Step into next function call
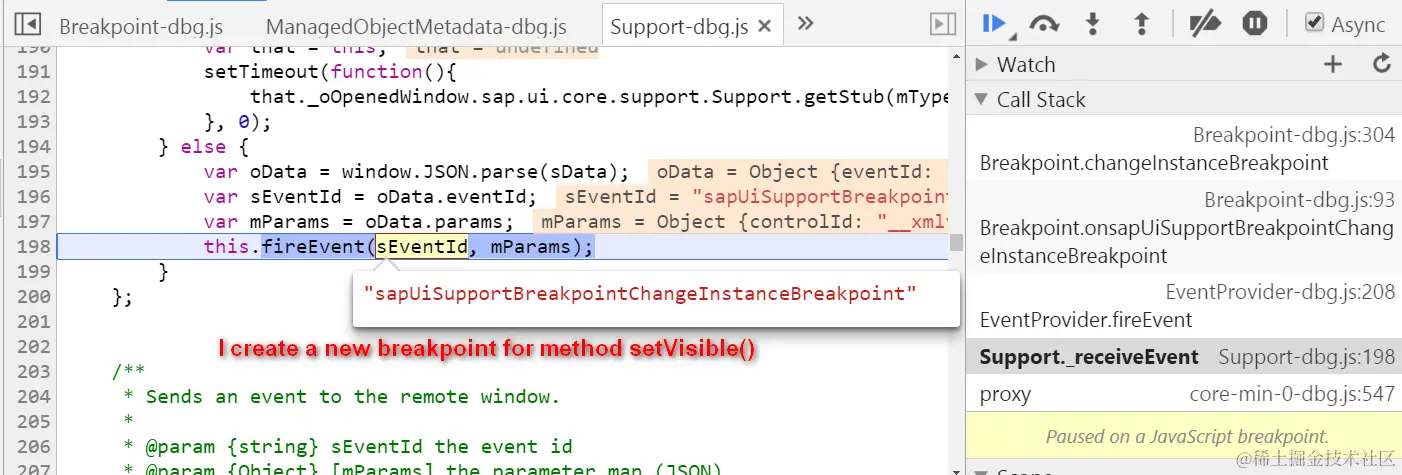1402x475 pixels. coord(1094,24)
